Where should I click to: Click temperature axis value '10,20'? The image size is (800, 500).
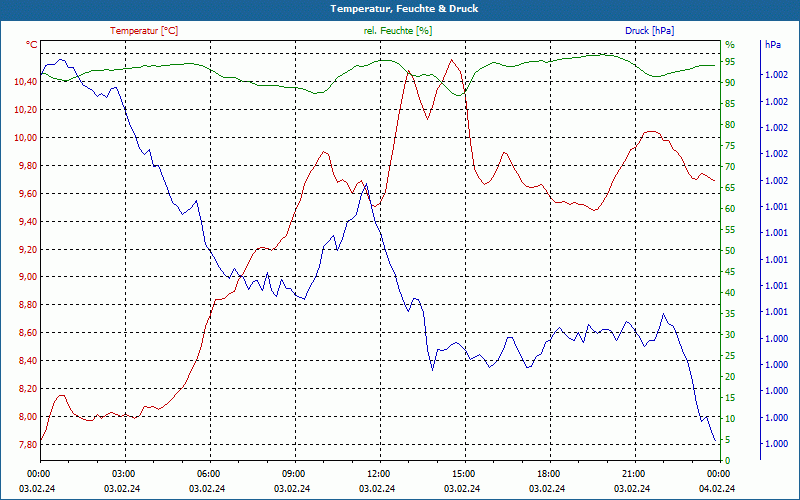[x=26, y=110]
